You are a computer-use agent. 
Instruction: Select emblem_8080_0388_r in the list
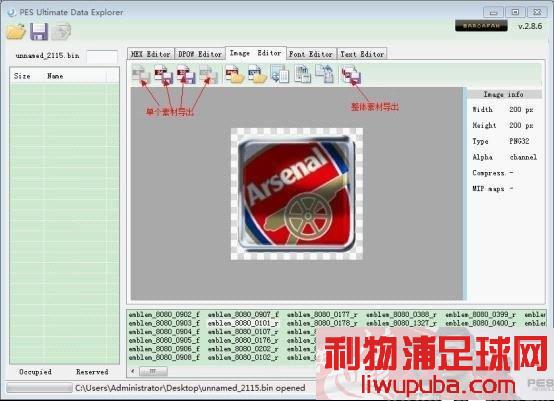click(x=402, y=314)
